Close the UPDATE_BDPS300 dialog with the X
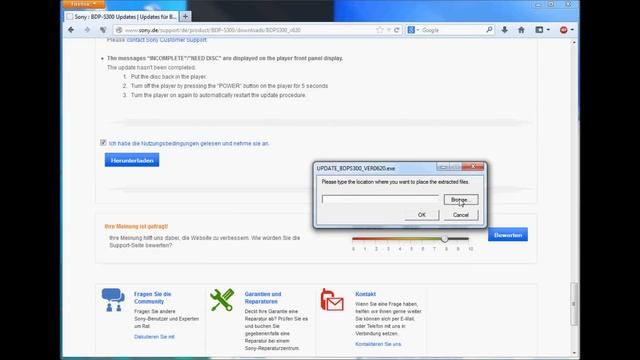Viewport: 640px width, 360px height. click(x=473, y=167)
